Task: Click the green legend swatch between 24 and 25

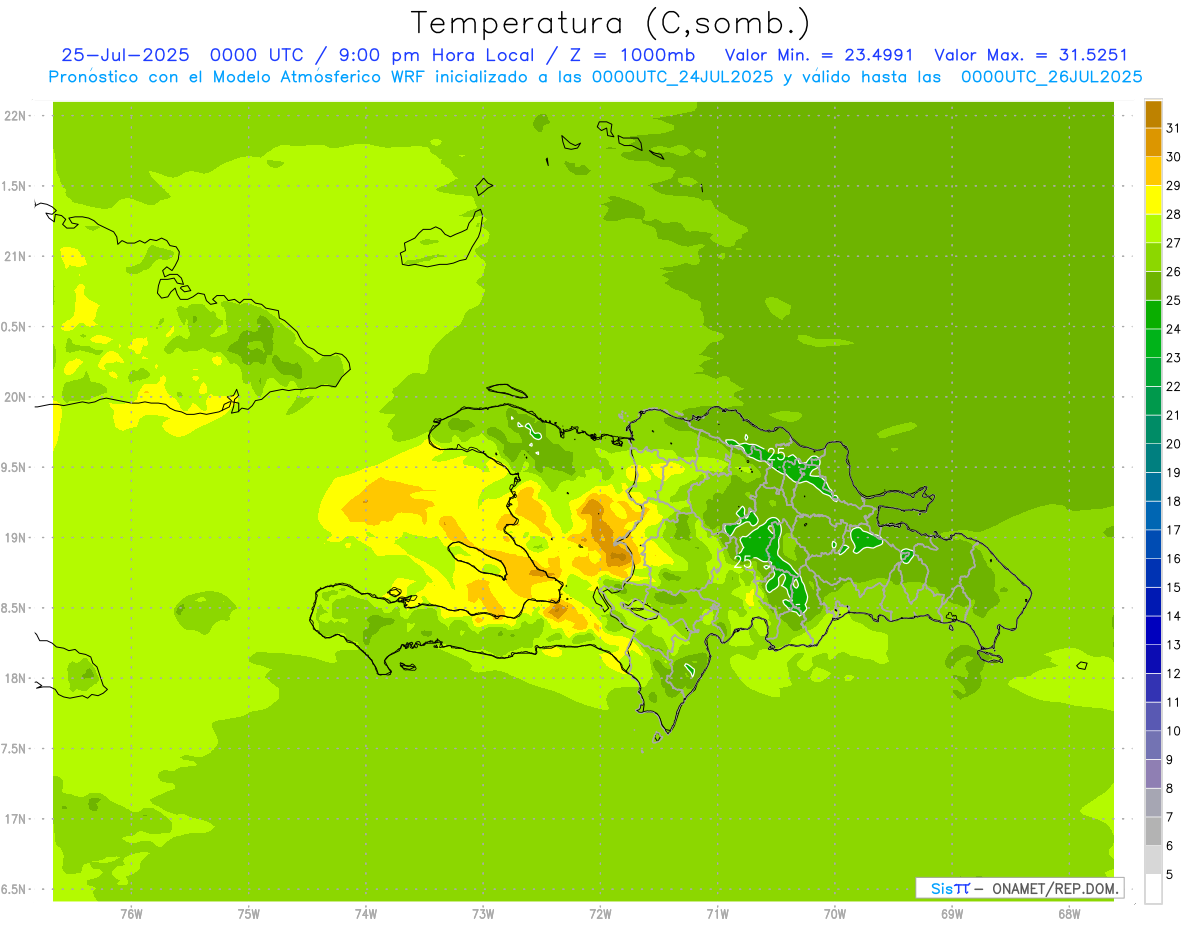Action: (1153, 314)
